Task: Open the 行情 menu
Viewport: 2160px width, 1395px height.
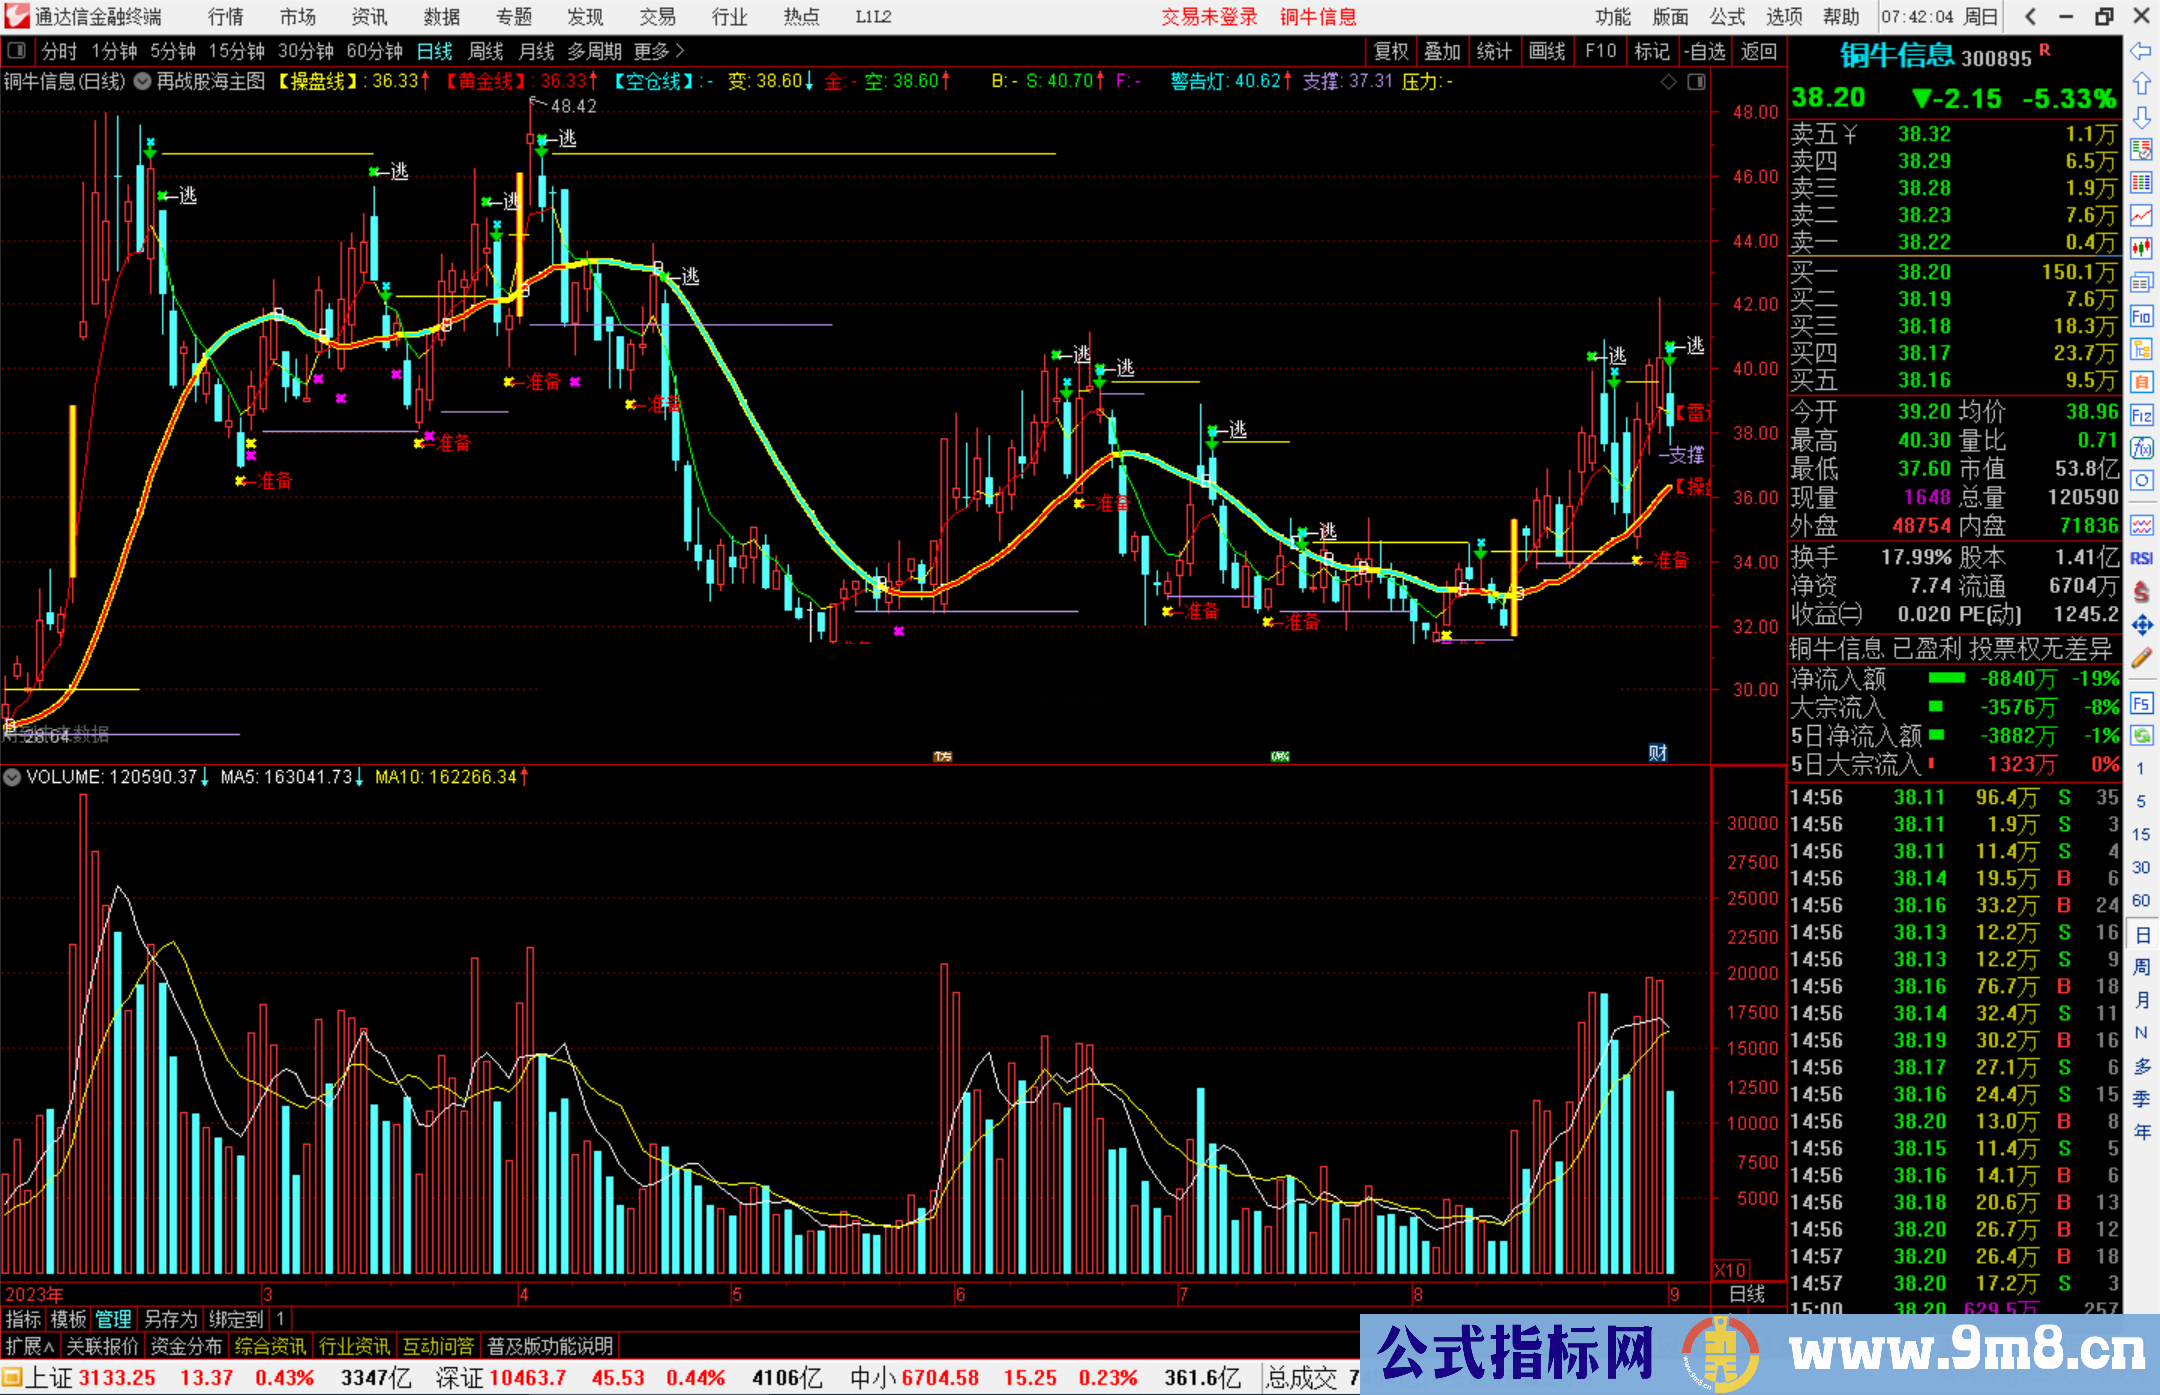Action: (226, 16)
